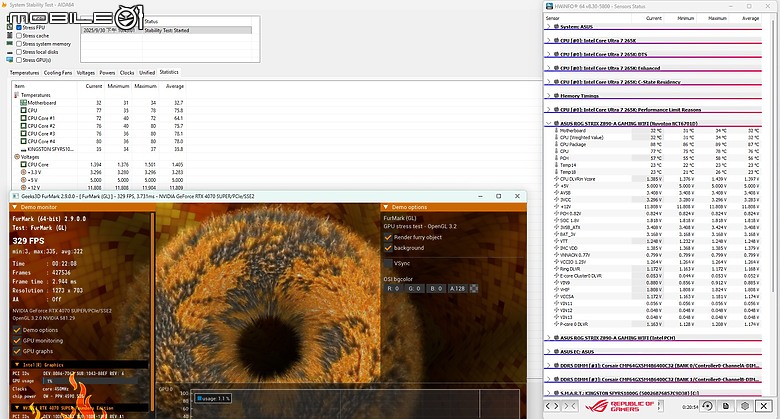Click the Motherboard icon in the AIDA64 temperatures list
Viewport: 780px width, 419px height.
[x=23, y=102]
